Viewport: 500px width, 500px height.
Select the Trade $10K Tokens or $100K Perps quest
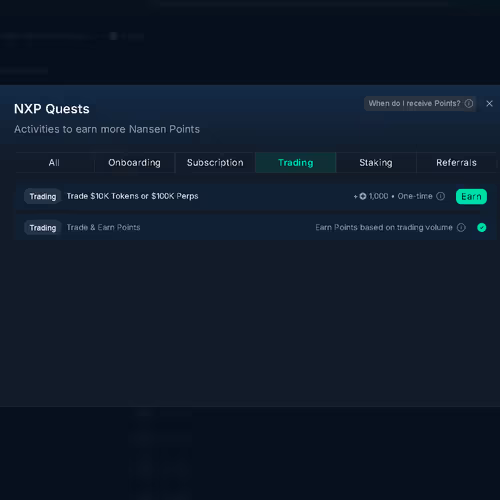256,197
